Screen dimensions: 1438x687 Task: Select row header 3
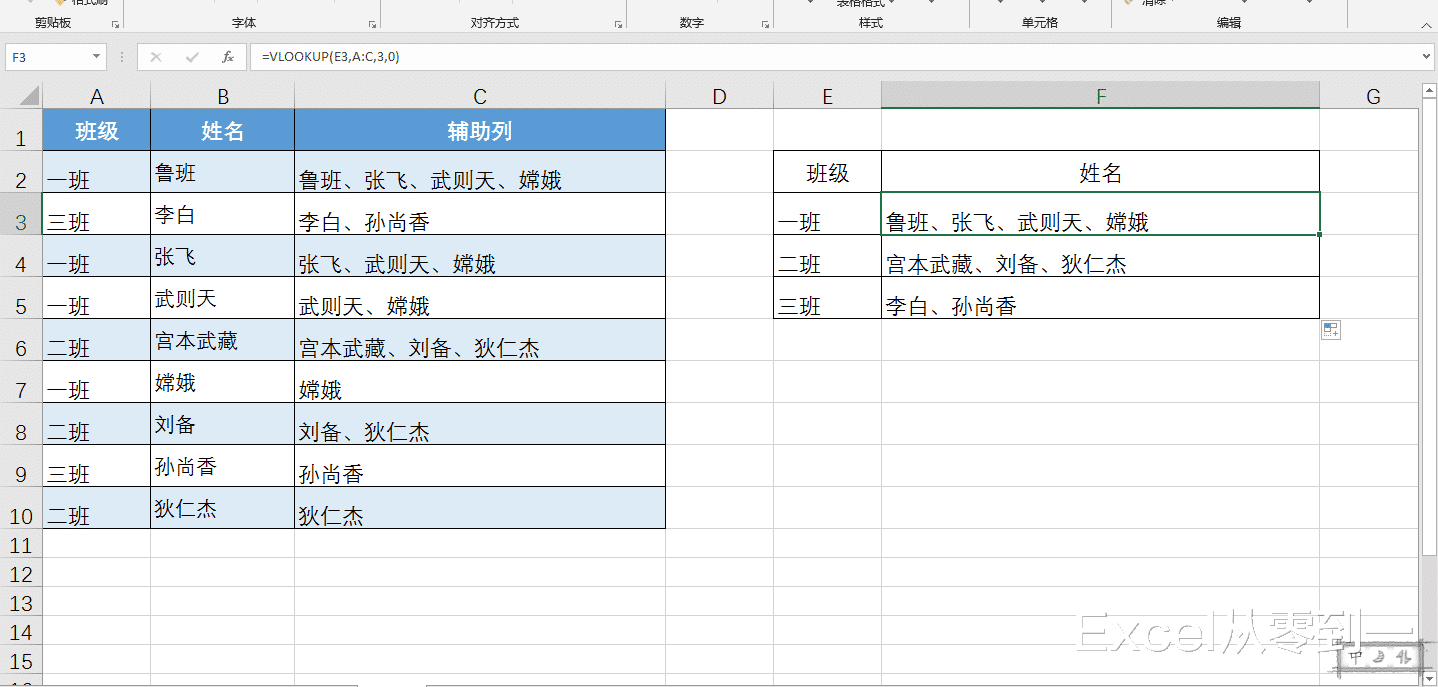21,213
